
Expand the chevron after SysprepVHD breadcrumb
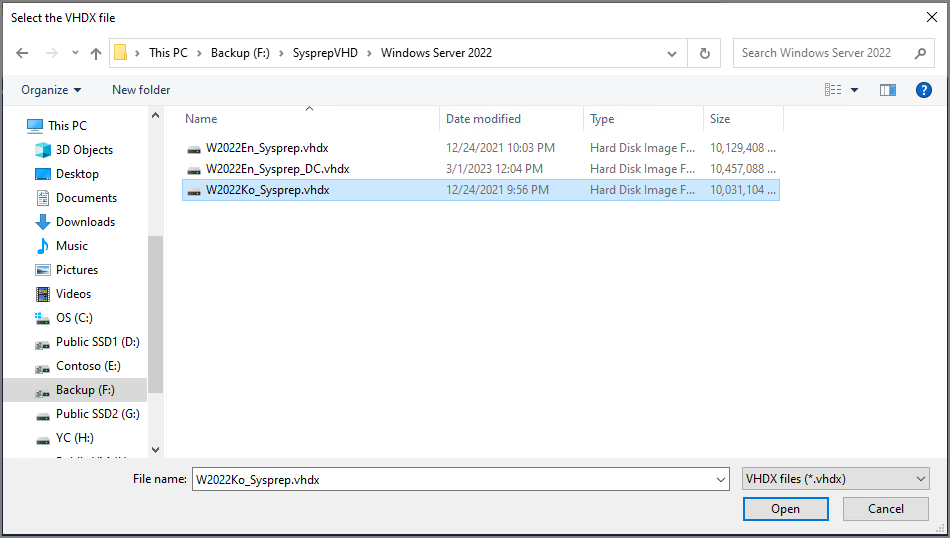coord(369,53)
